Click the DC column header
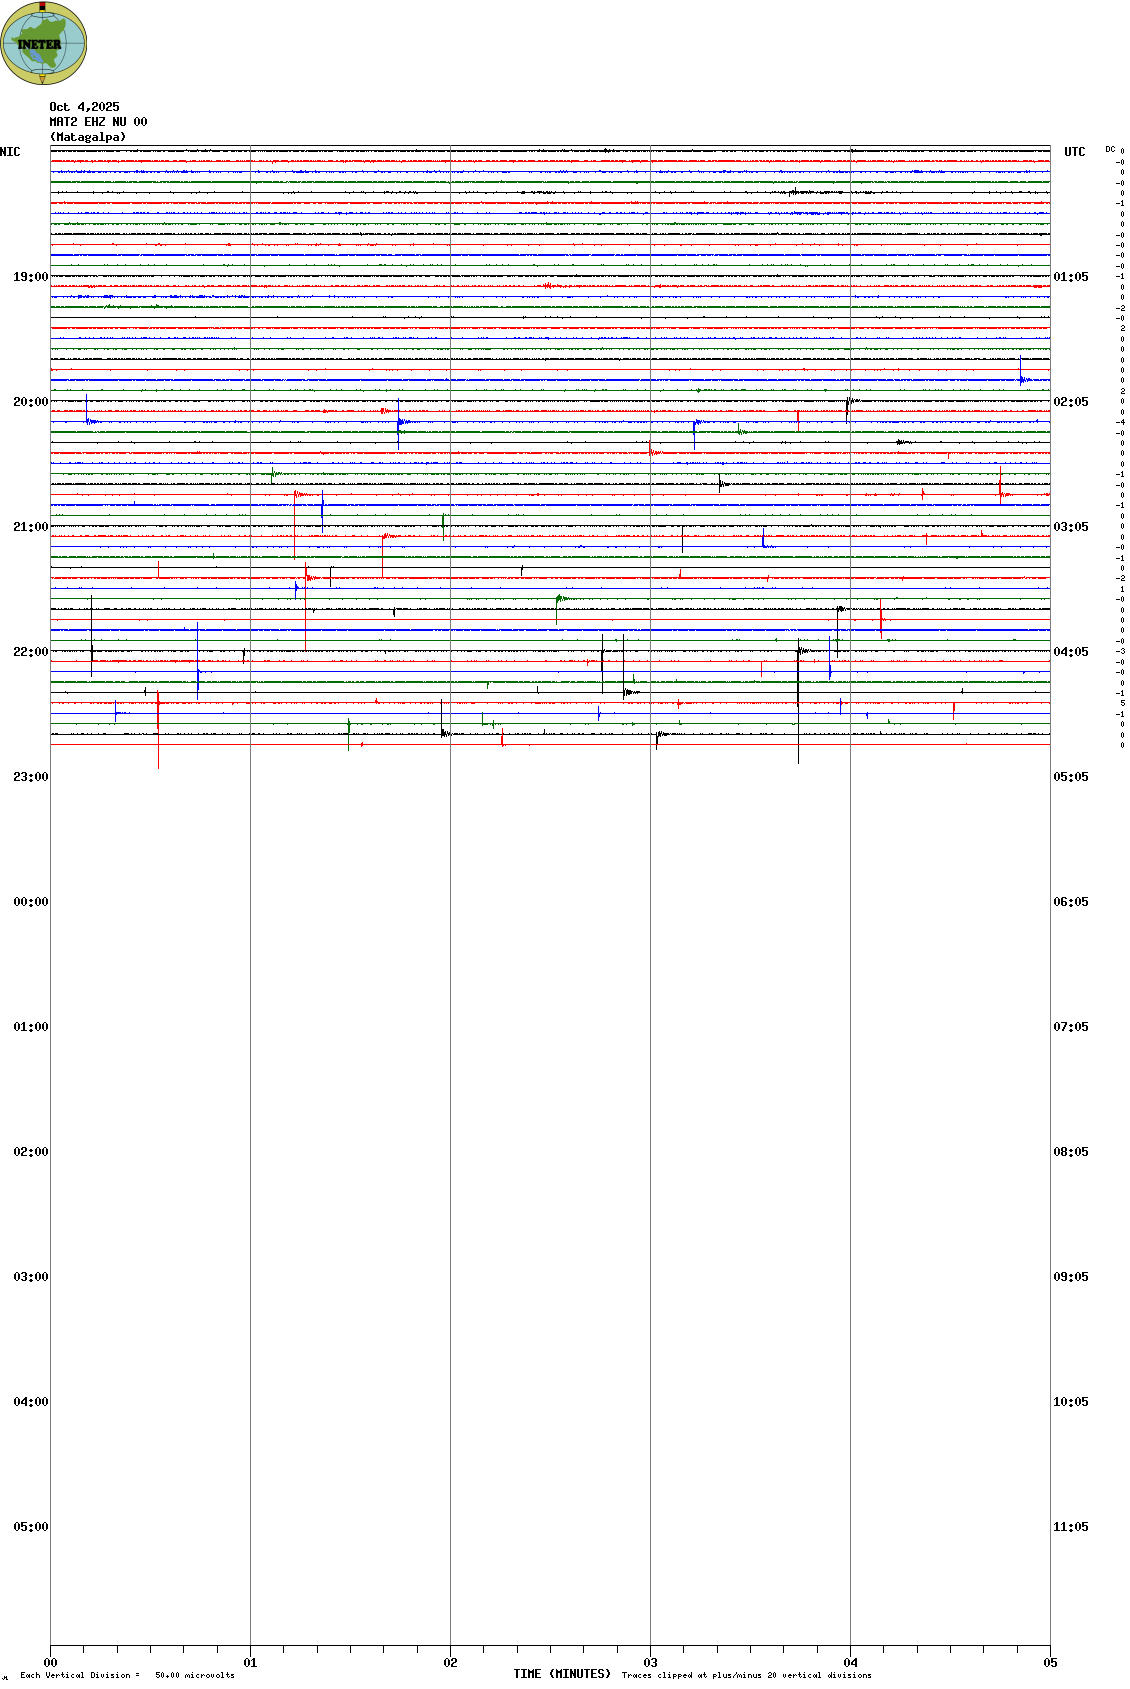The width and height of the screenshot is (1130, 1689). (1110, 149)
